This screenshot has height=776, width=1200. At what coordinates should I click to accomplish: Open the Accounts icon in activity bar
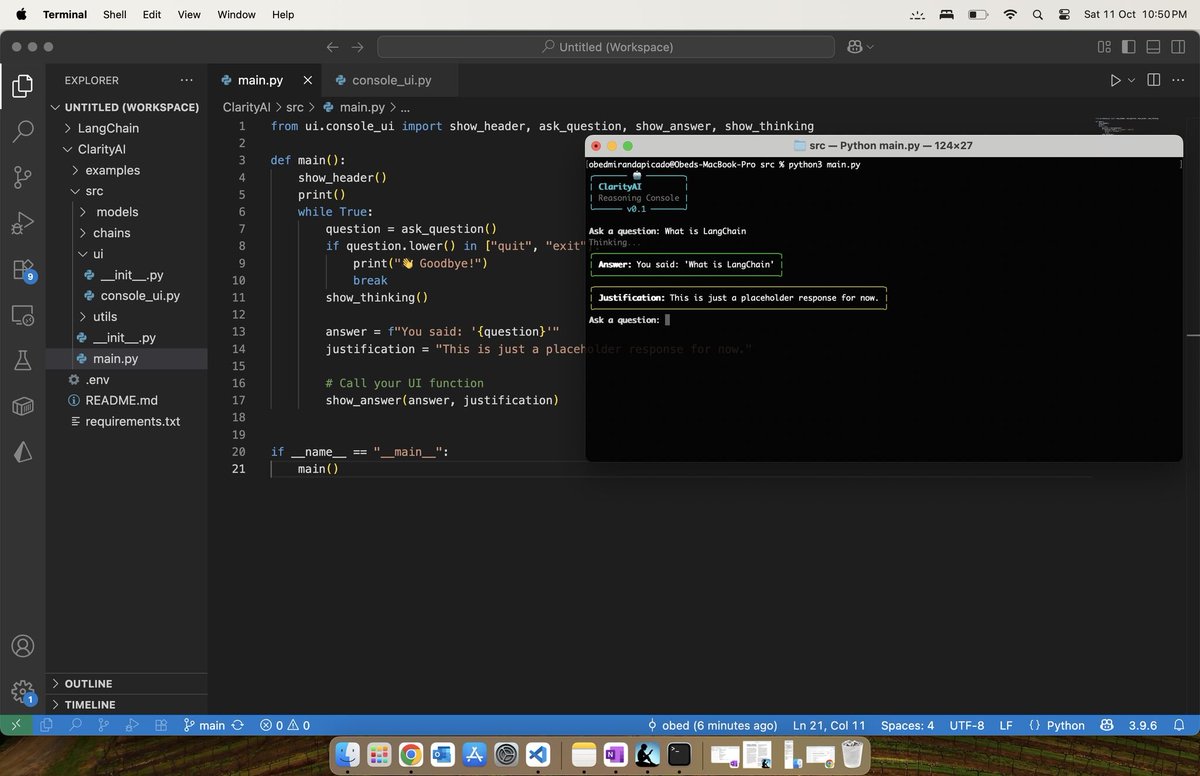pyautogui.click(x=22, y=646)
